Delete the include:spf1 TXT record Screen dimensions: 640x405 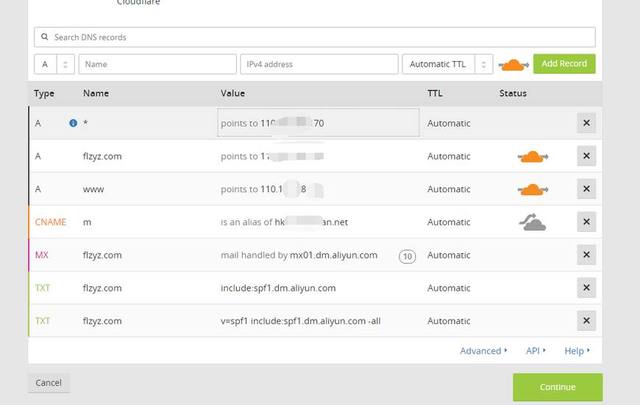point(586,288)
